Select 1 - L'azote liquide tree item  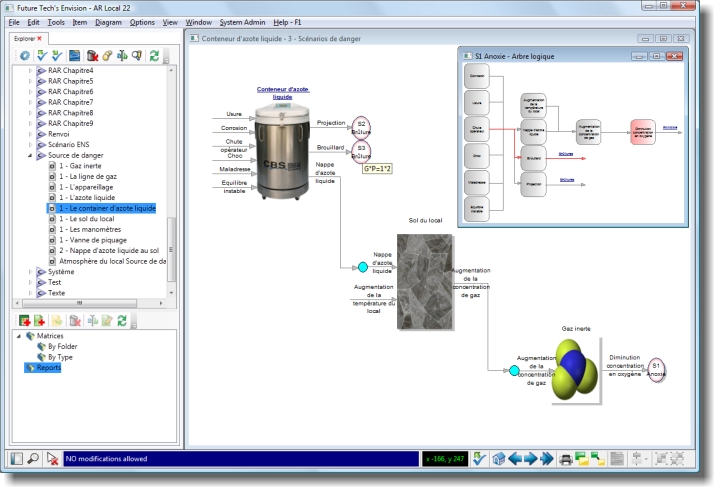point(87,198)
